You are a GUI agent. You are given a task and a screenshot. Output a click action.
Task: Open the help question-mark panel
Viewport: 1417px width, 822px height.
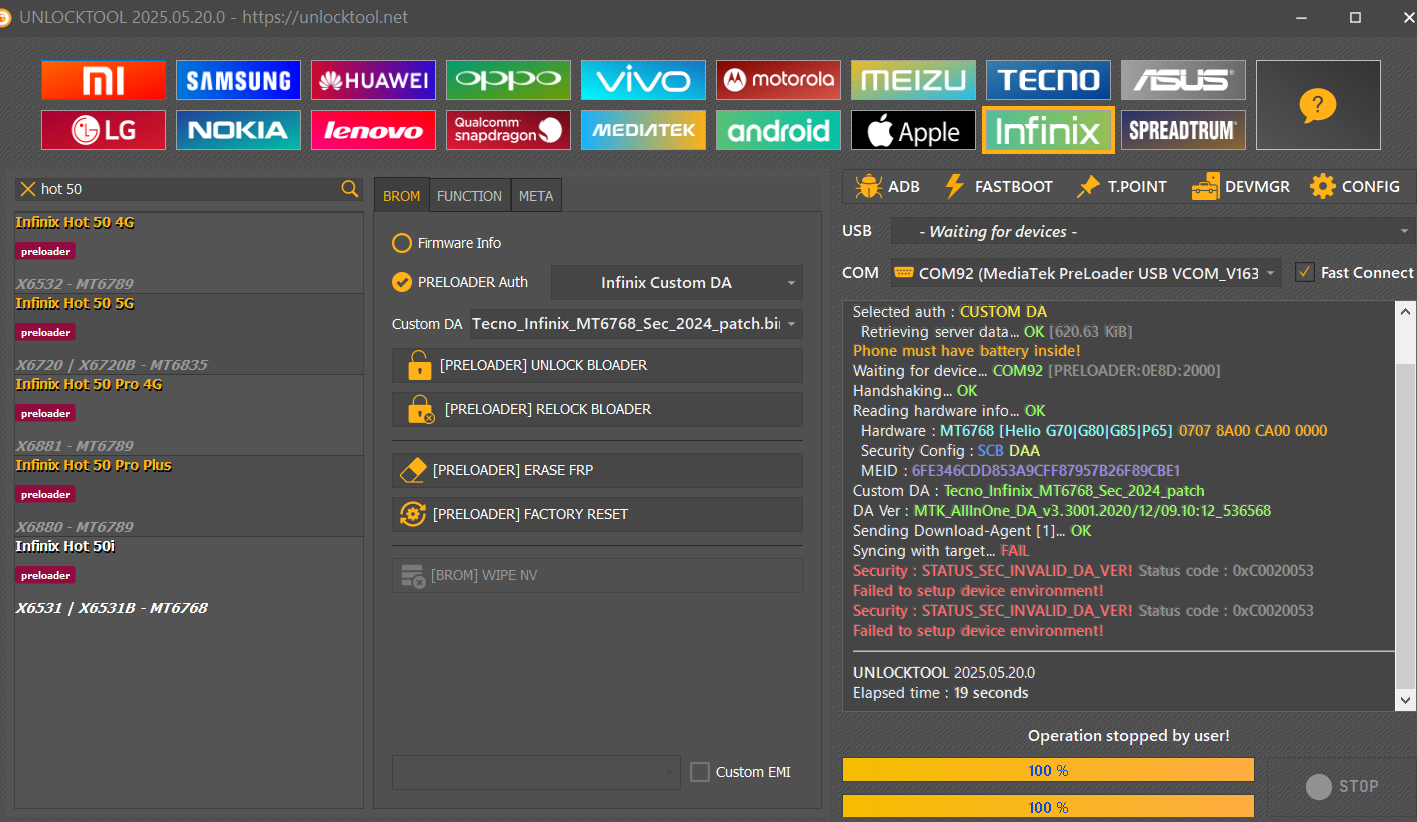pyautogui.click(x=1318, y=105)
